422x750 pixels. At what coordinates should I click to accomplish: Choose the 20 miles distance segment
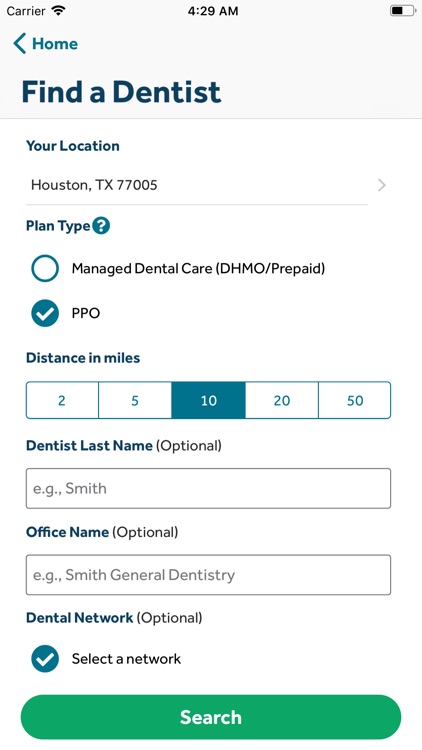[282, 400]
